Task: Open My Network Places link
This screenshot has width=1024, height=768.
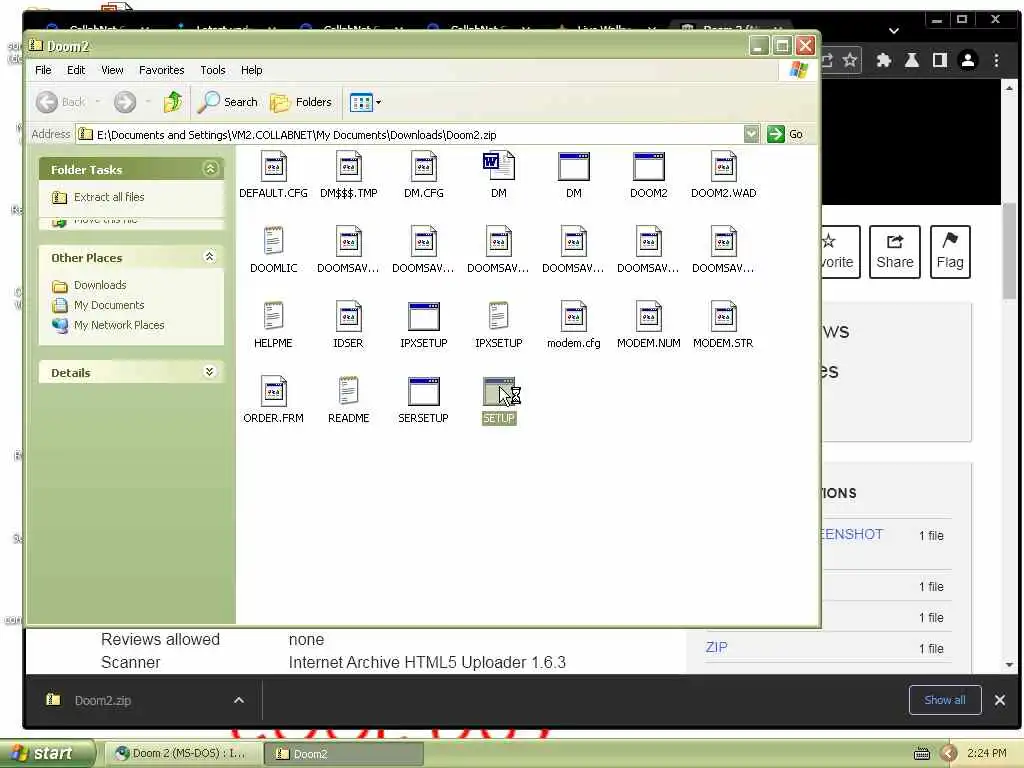Action: (119, 325)
